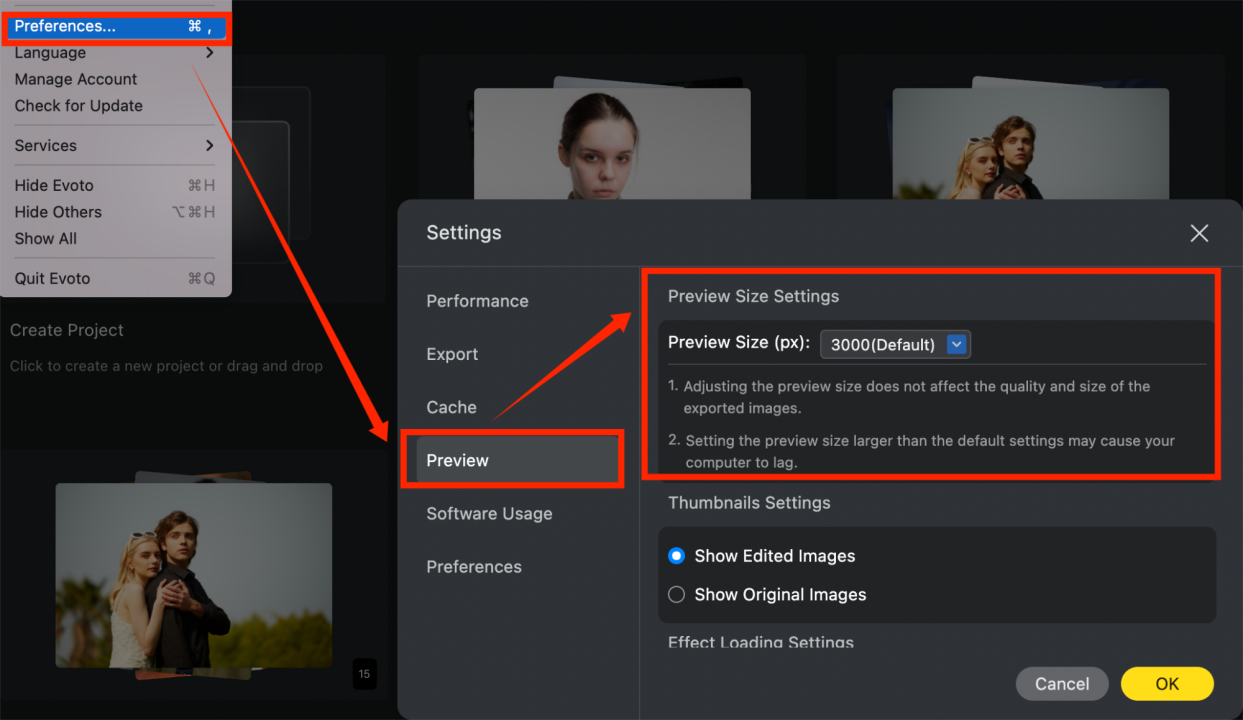Click the Cancel button
Image resolution: width=1243 pixels, height=720 pixels.
pos(1061,684)
